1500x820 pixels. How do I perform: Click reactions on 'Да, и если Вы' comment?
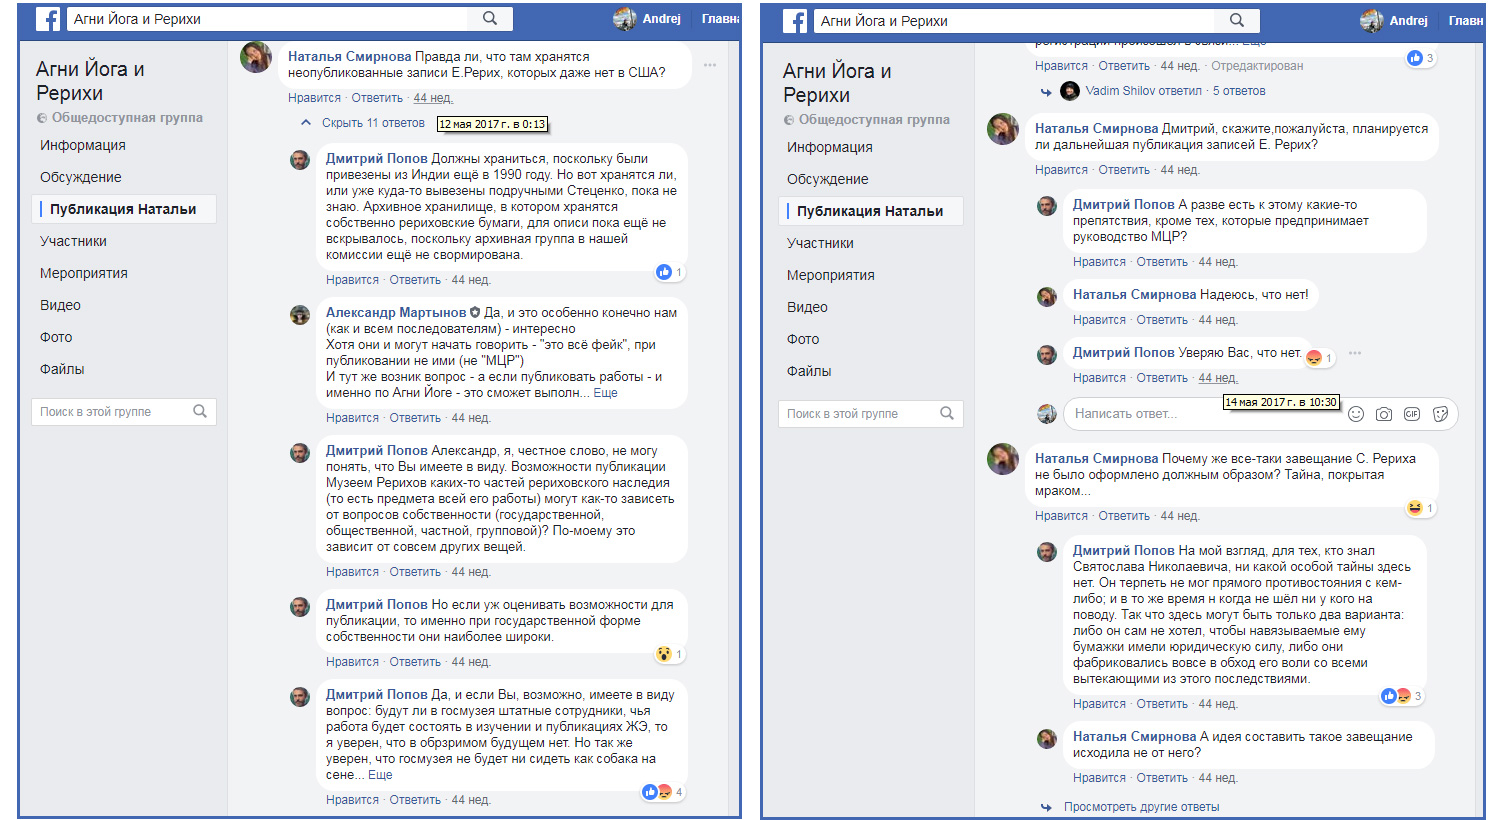pyautogui.click(x=657, y=792)
